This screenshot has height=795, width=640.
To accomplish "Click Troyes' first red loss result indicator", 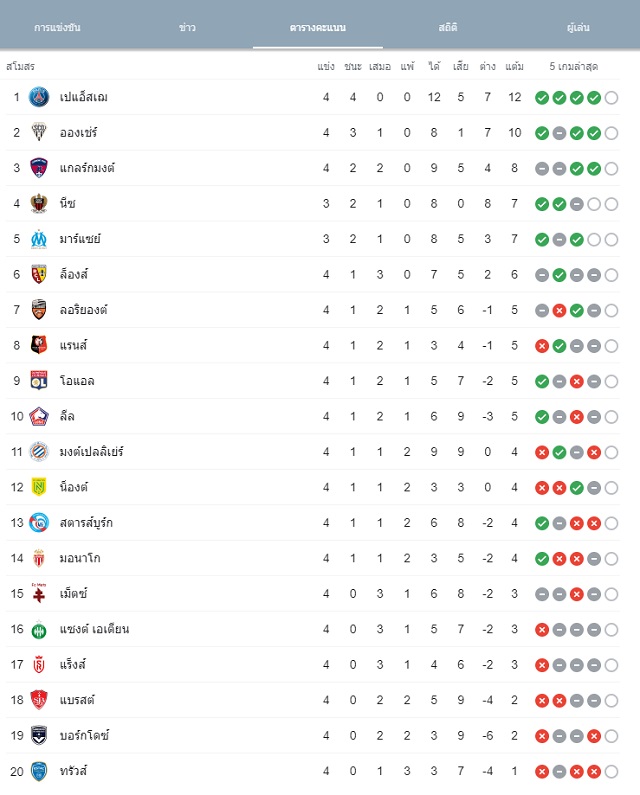I will click(x=542, y=772).
